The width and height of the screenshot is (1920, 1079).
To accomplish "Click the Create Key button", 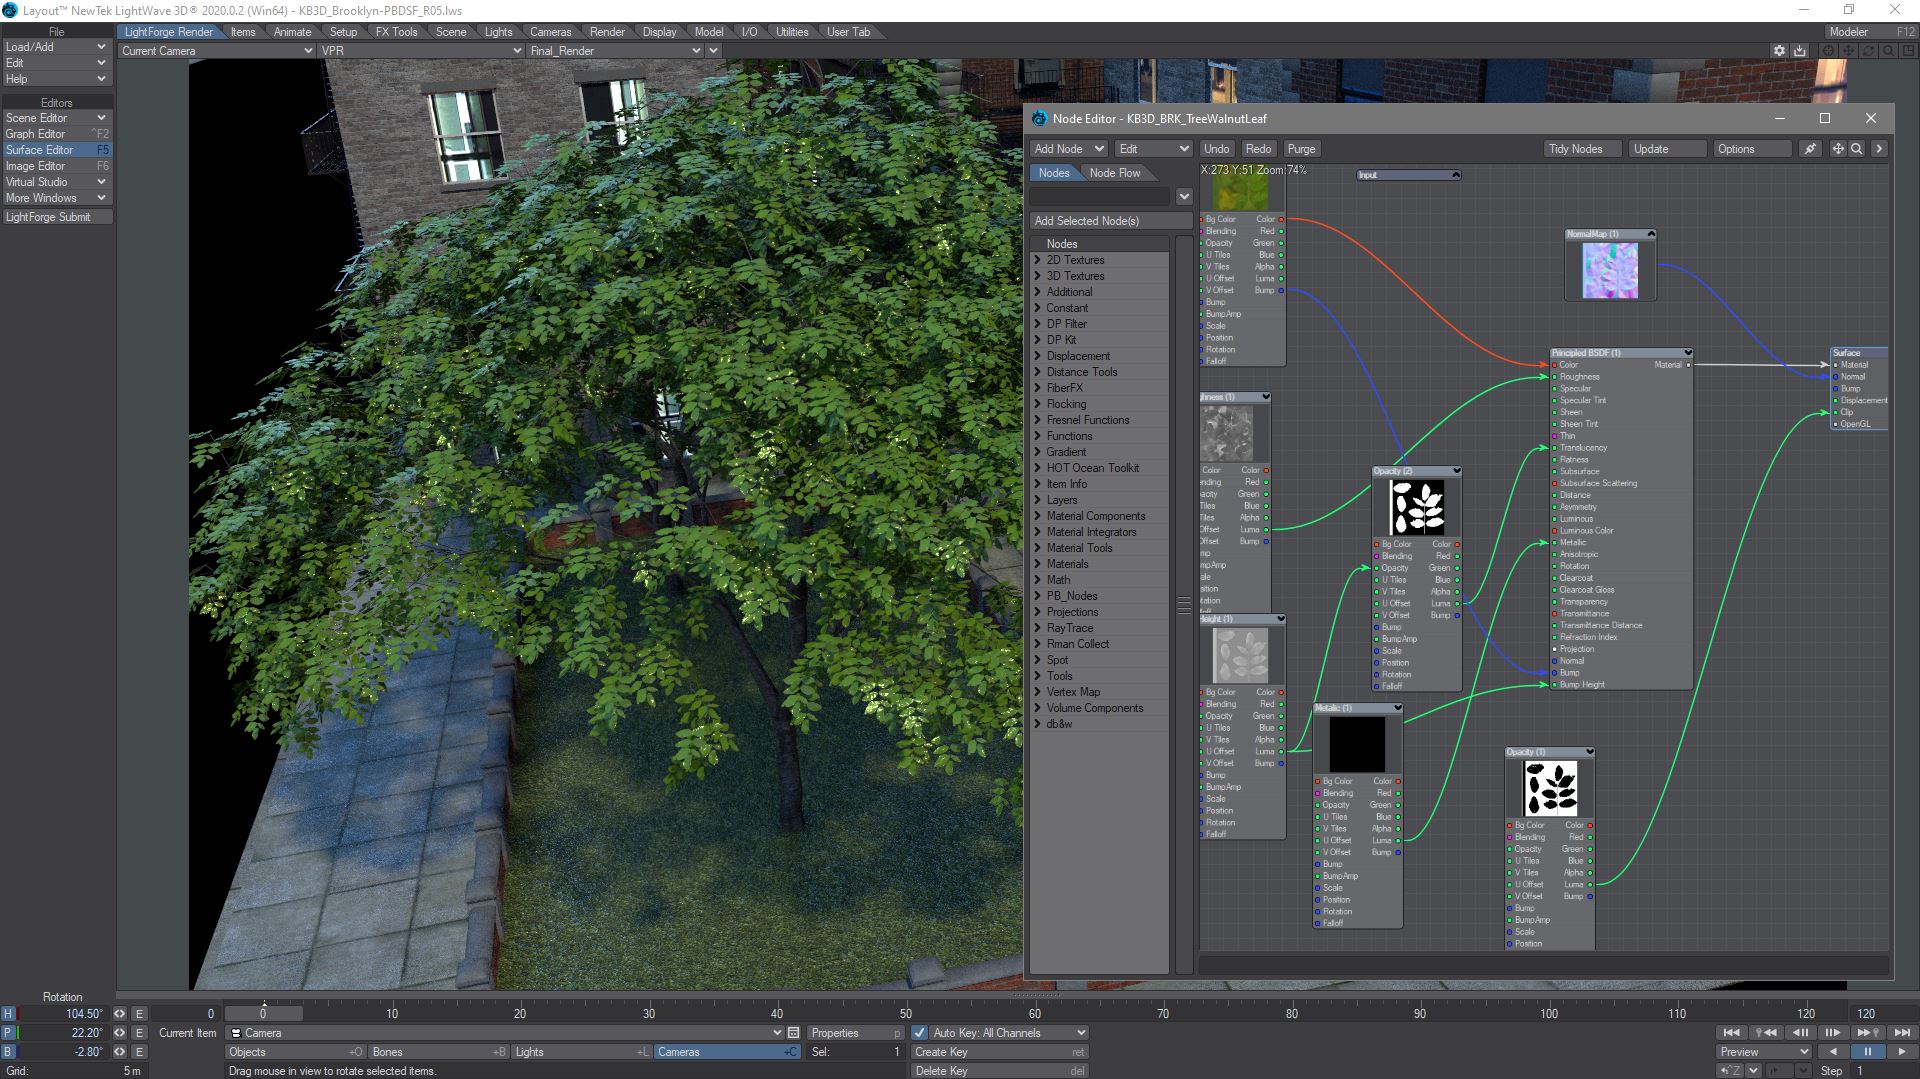I will tap(999, 1052).
